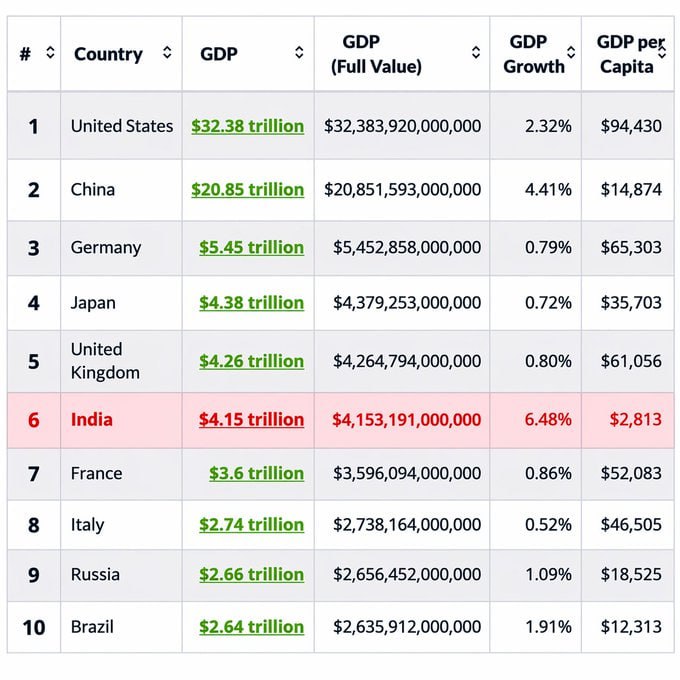Open Russia $2.66 trillion link
The height and width of the screenshot is (680, 680).
[x=252, y=575]
